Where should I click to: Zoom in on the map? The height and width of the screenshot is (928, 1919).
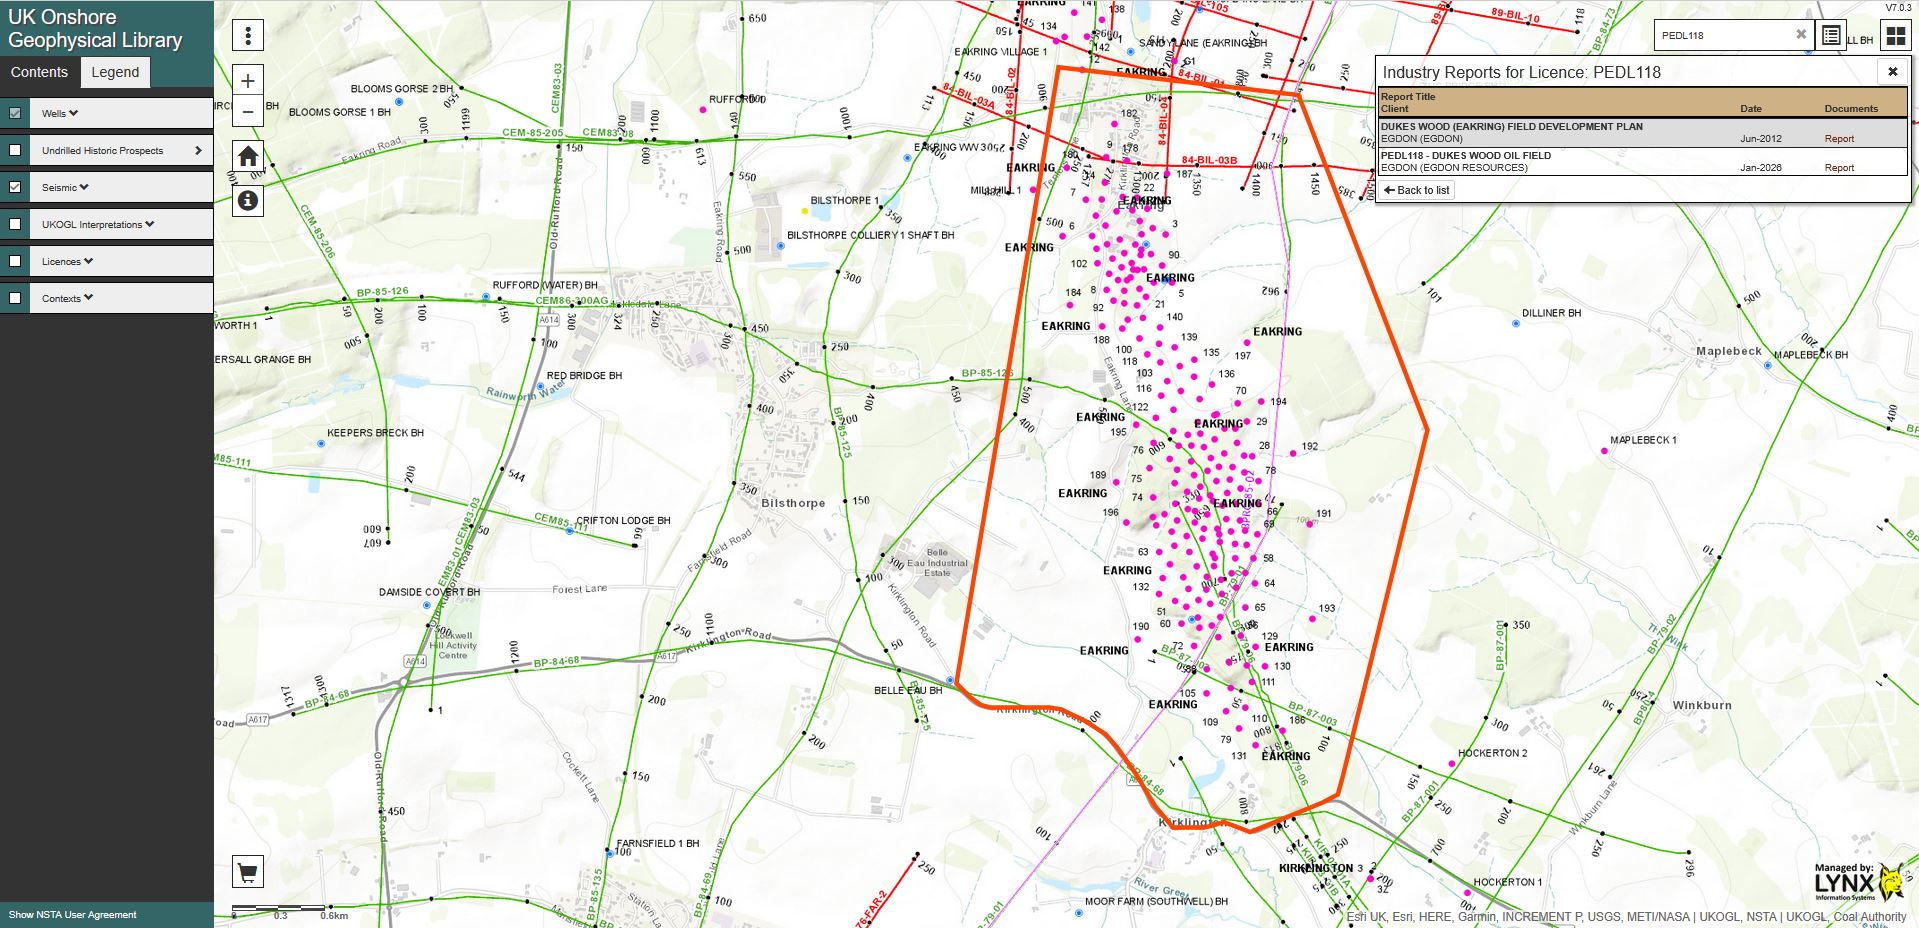(248, 81)
